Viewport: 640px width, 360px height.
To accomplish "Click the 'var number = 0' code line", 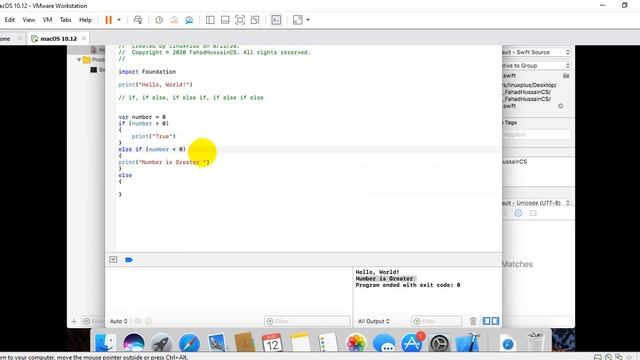I will (x=142, y=117).
